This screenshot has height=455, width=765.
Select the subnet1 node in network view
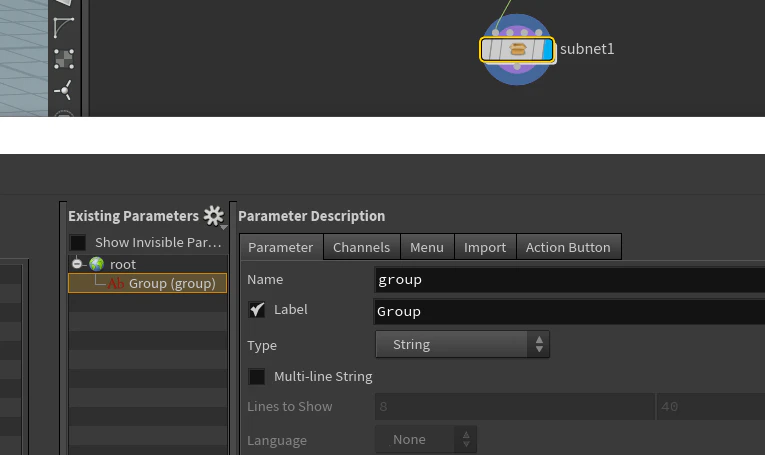[x=517, y=50]
